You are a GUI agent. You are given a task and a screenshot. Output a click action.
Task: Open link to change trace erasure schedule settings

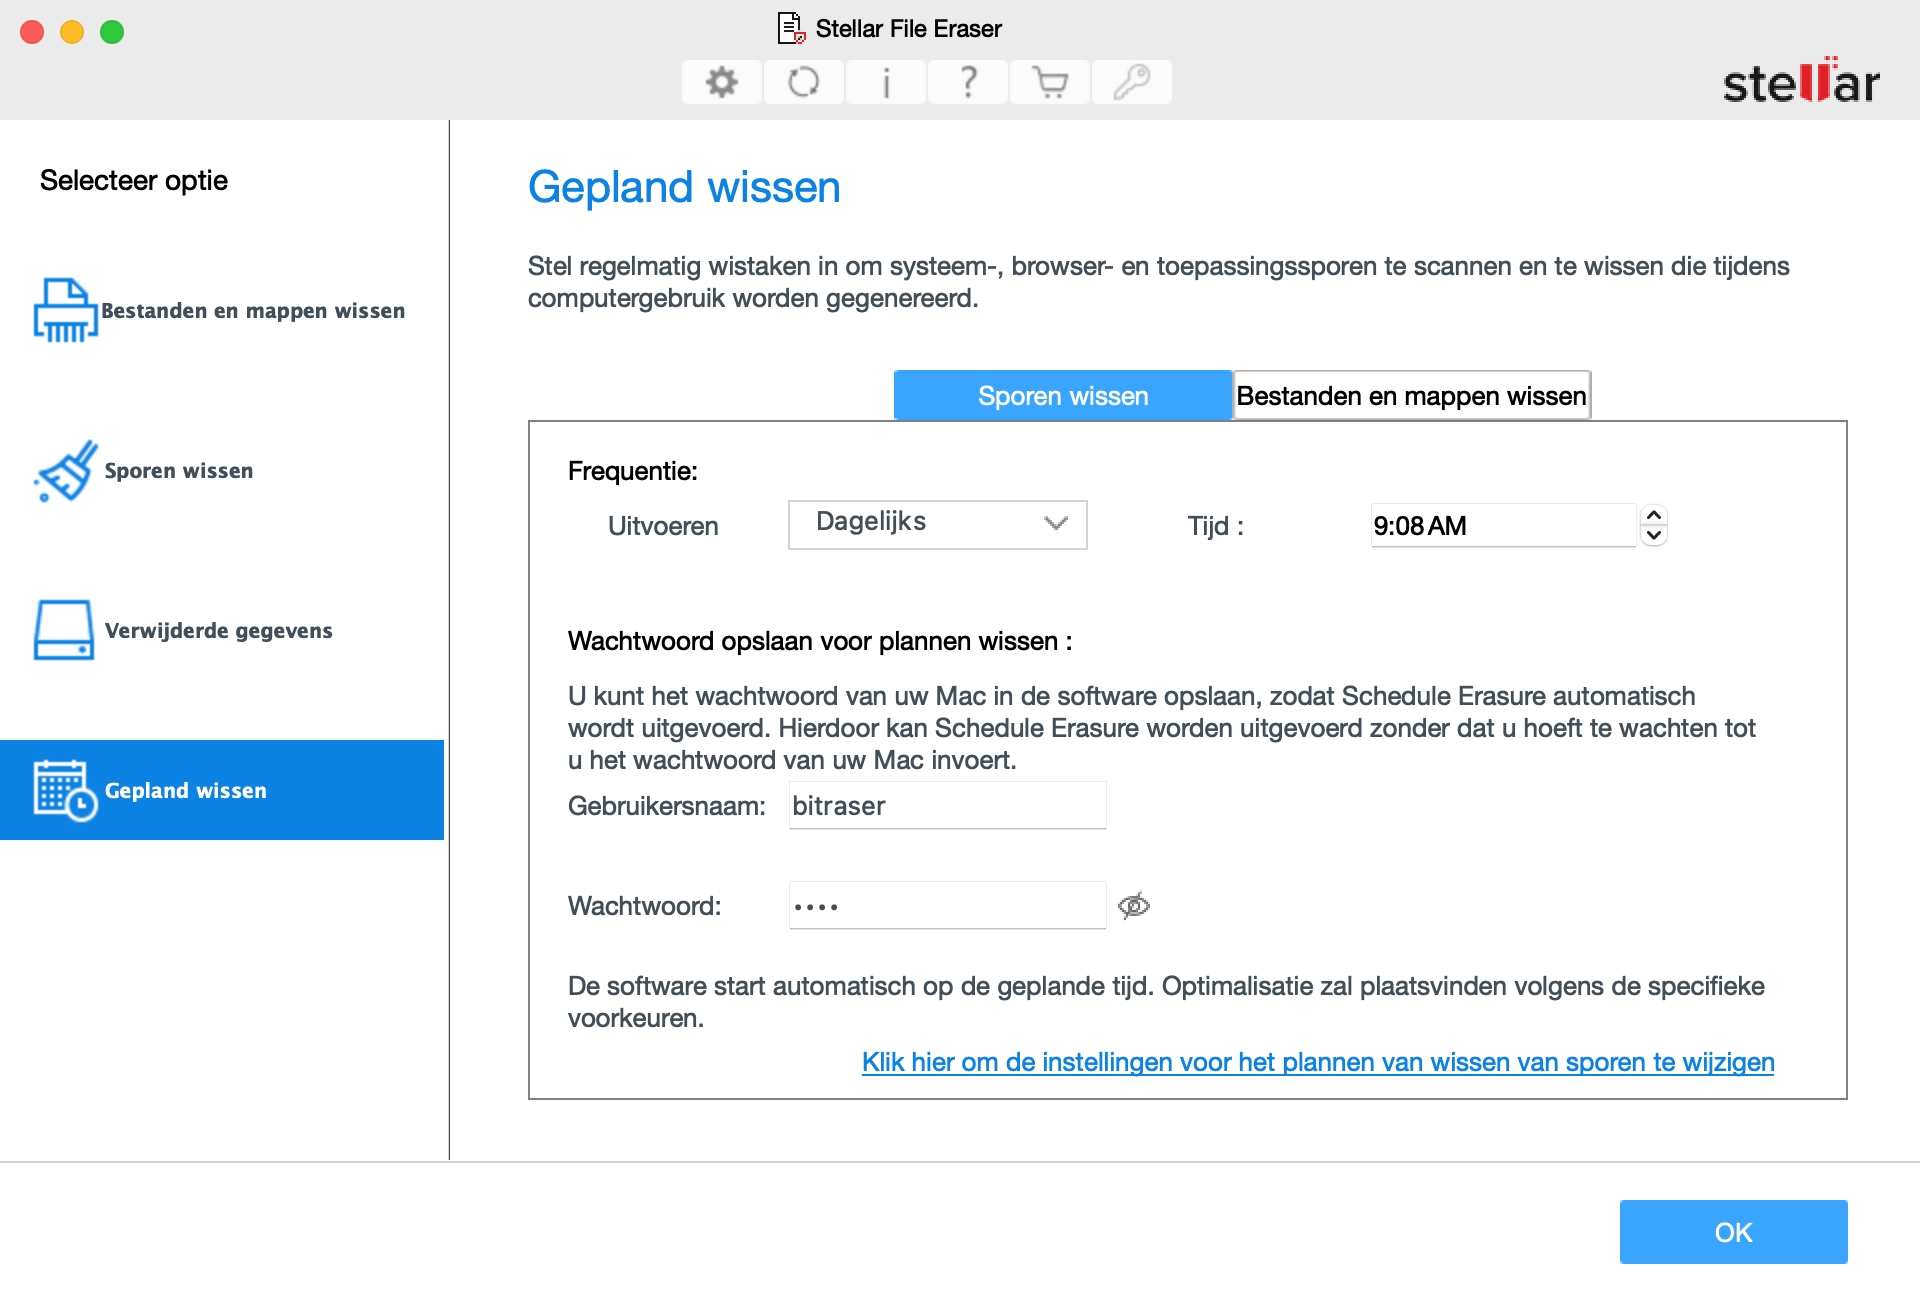(x=1318, y=1062)
